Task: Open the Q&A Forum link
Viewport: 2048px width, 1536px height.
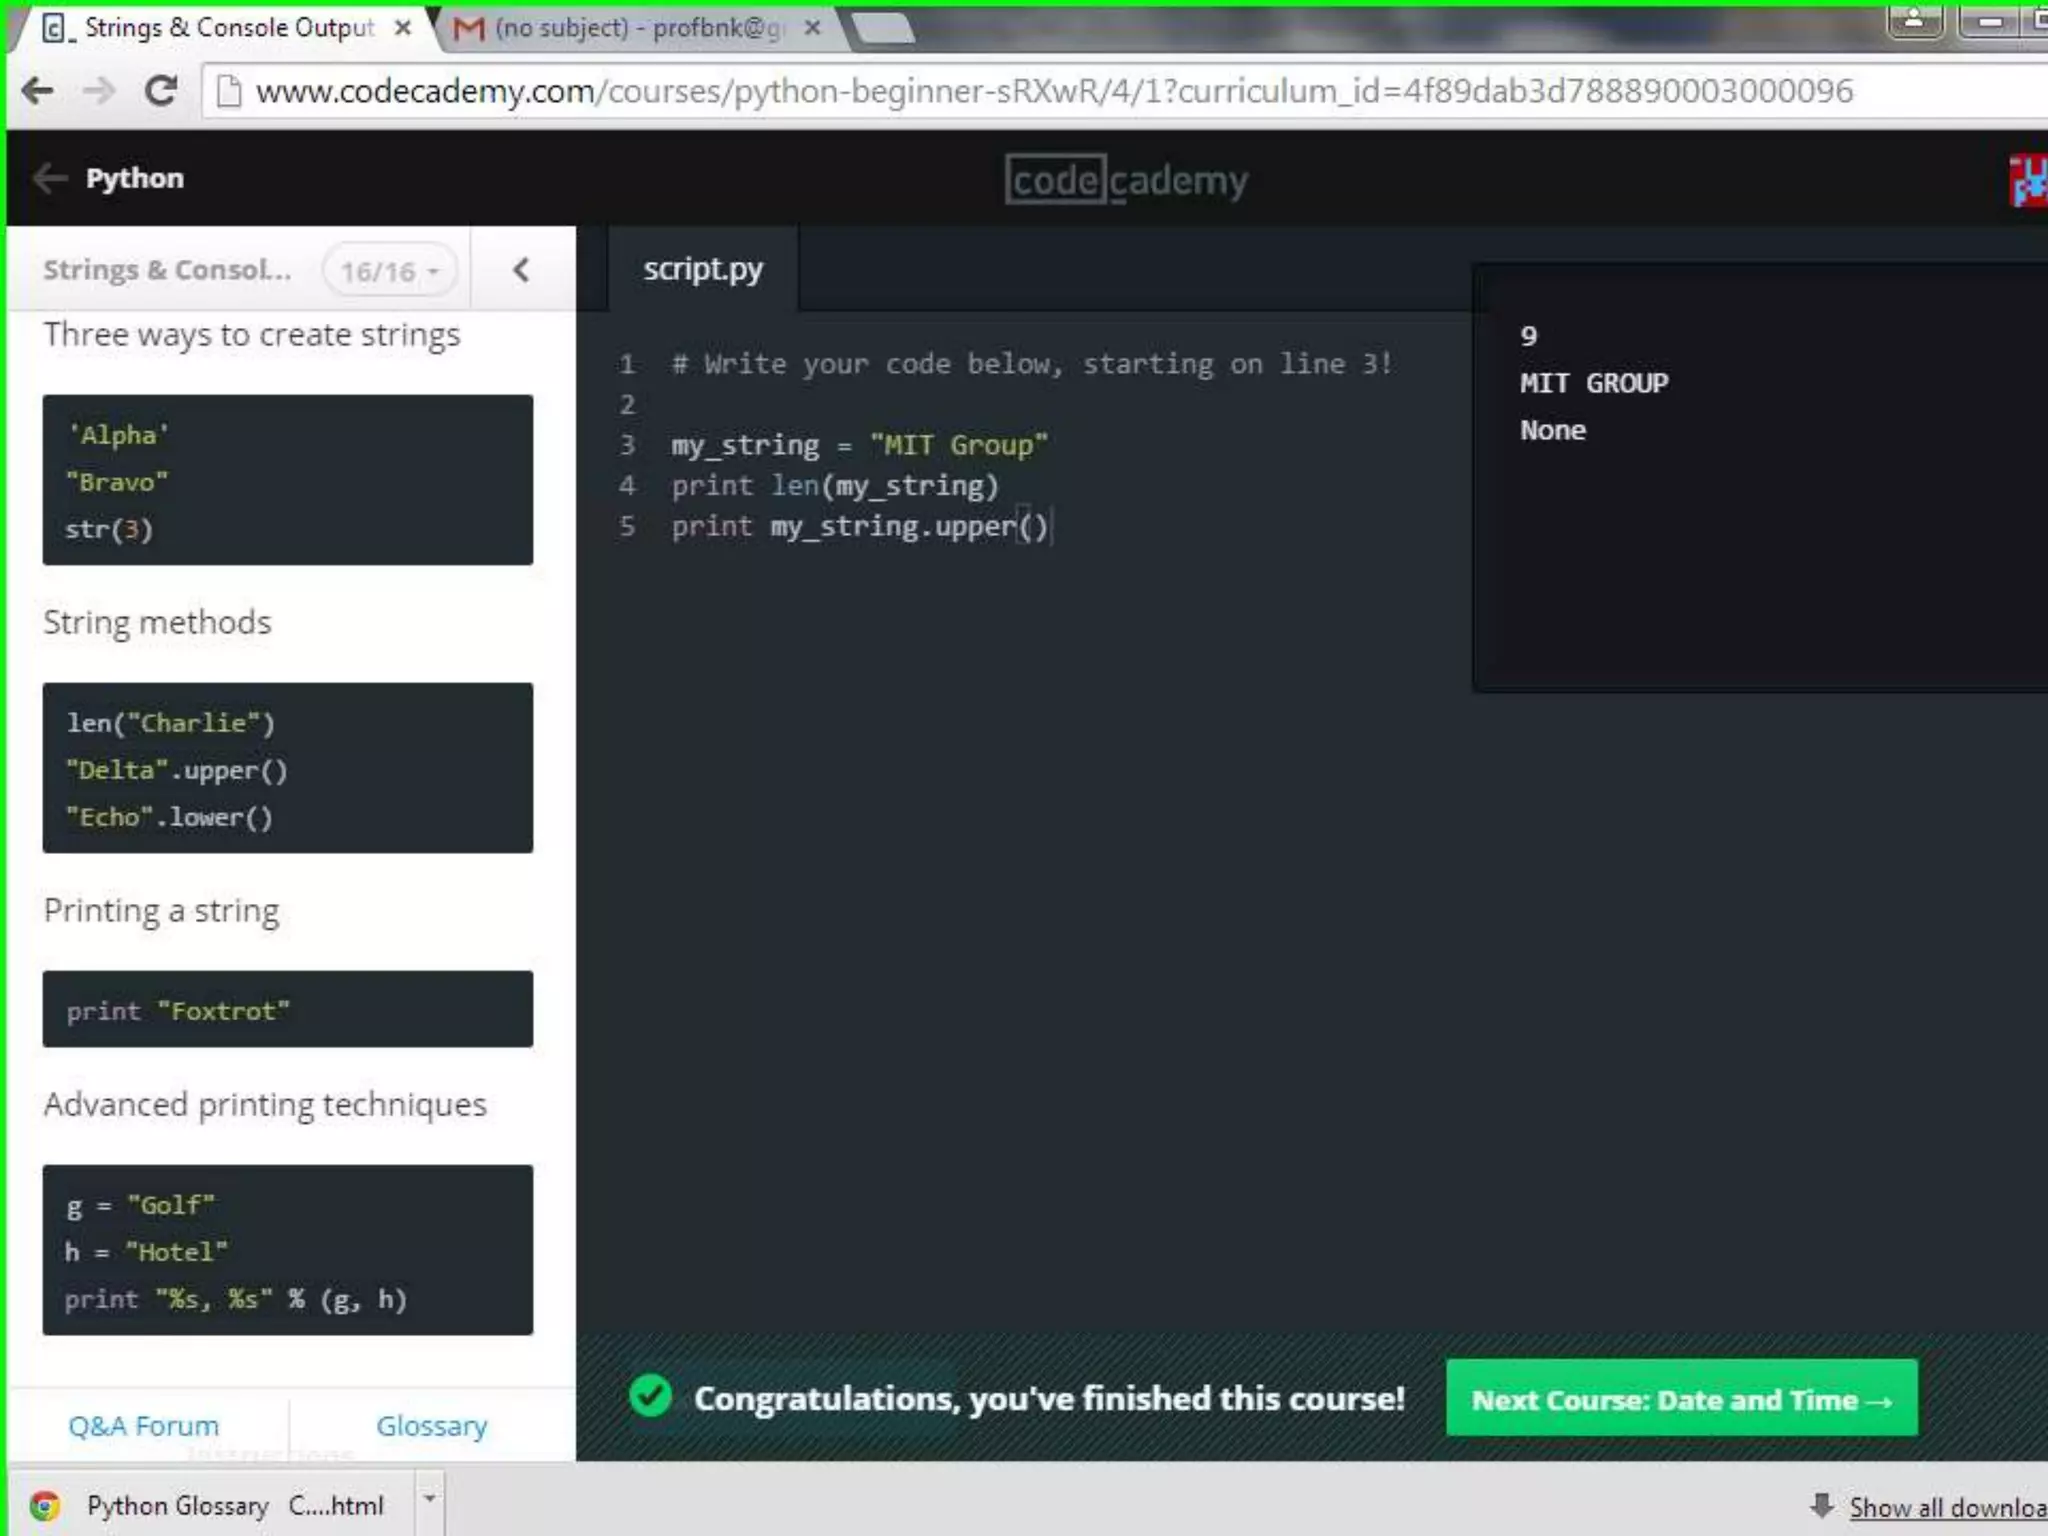Action: point(143,1425)
